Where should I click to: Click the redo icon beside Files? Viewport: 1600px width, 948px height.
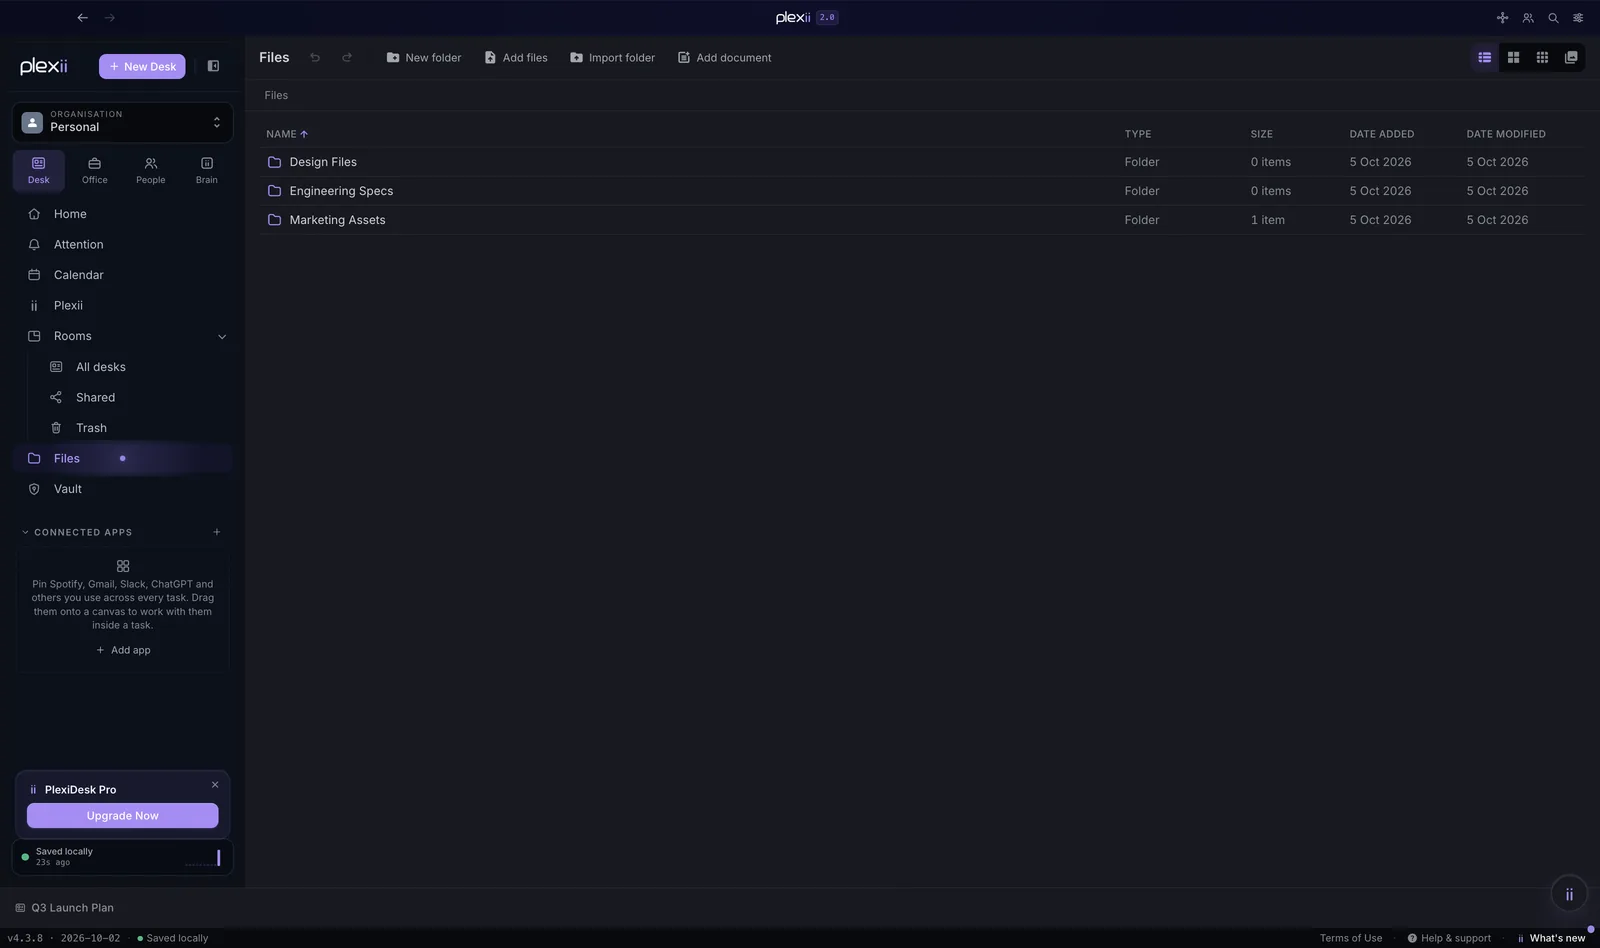[347, 58]
